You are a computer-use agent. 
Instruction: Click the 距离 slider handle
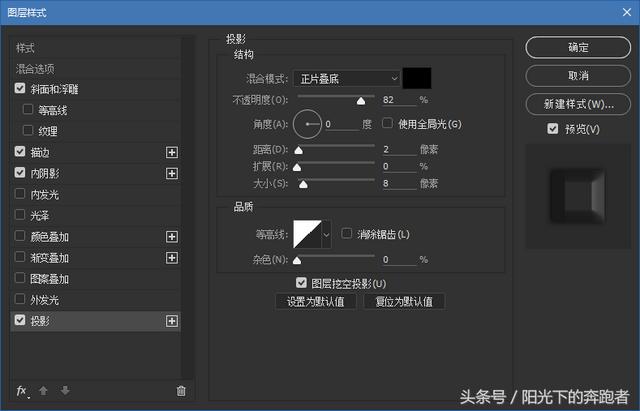click(x=299, y=151)
